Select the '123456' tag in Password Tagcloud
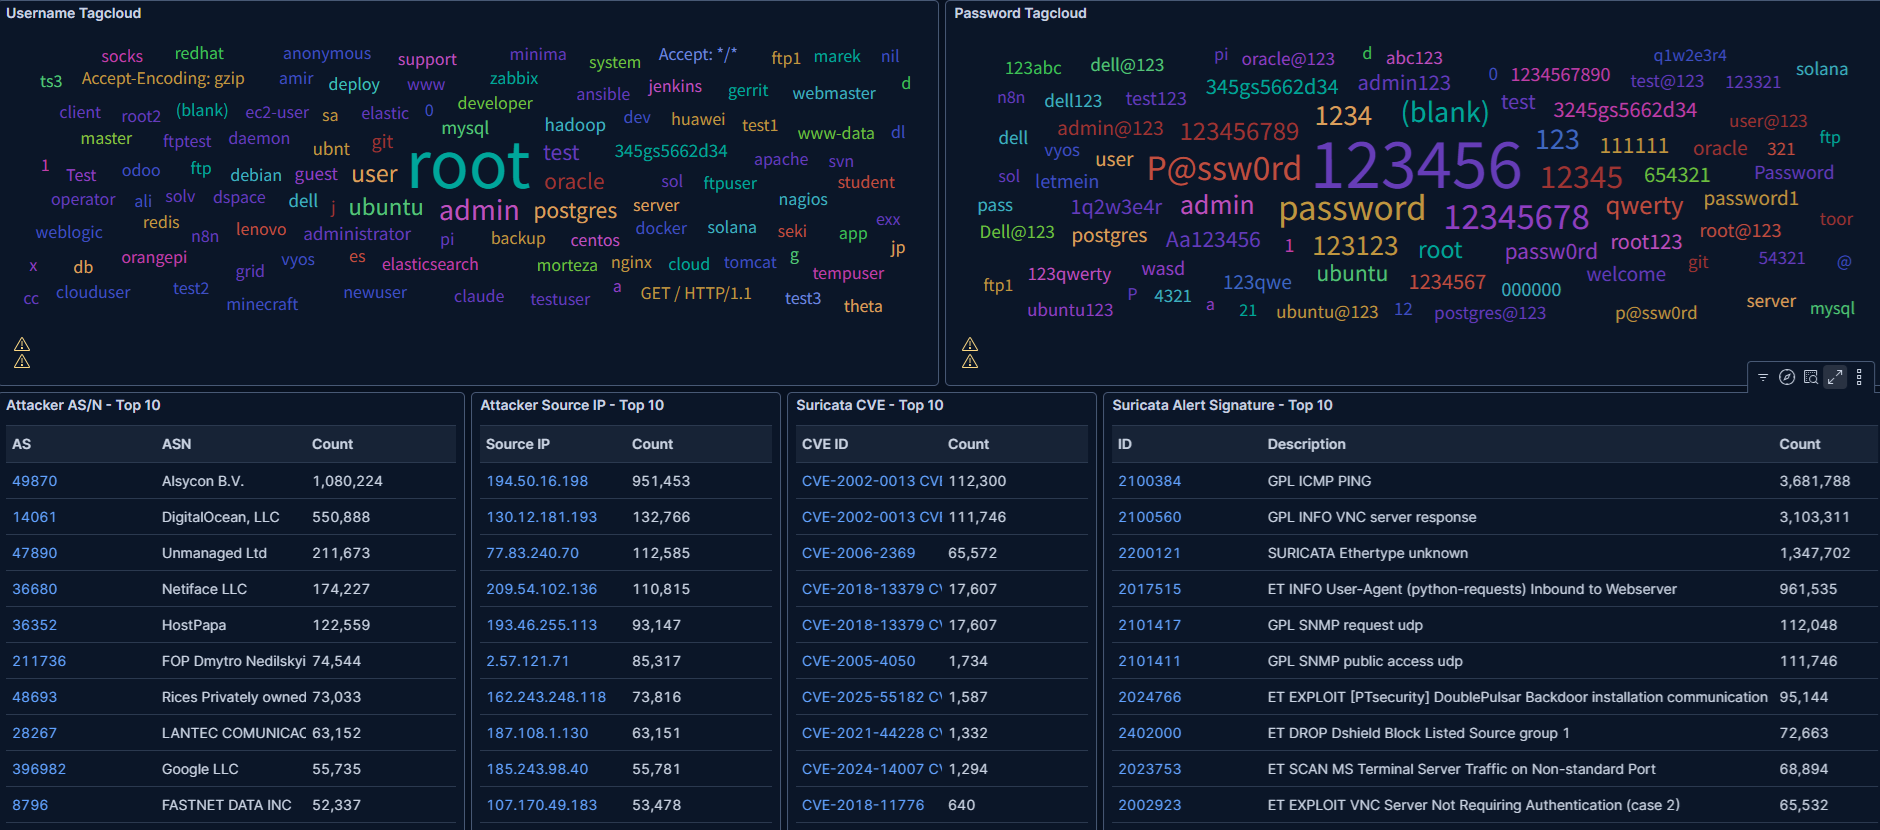The width and height of the screenshot is (1880, 830). [1416, 166]
